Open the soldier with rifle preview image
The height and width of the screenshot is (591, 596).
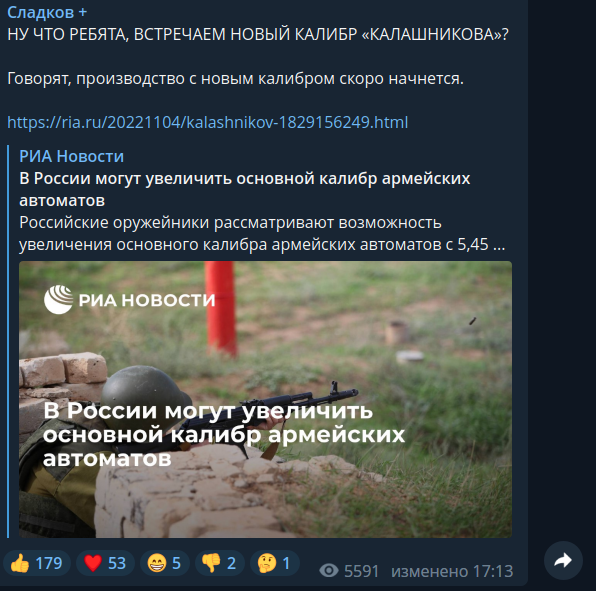tap(265, 399)
